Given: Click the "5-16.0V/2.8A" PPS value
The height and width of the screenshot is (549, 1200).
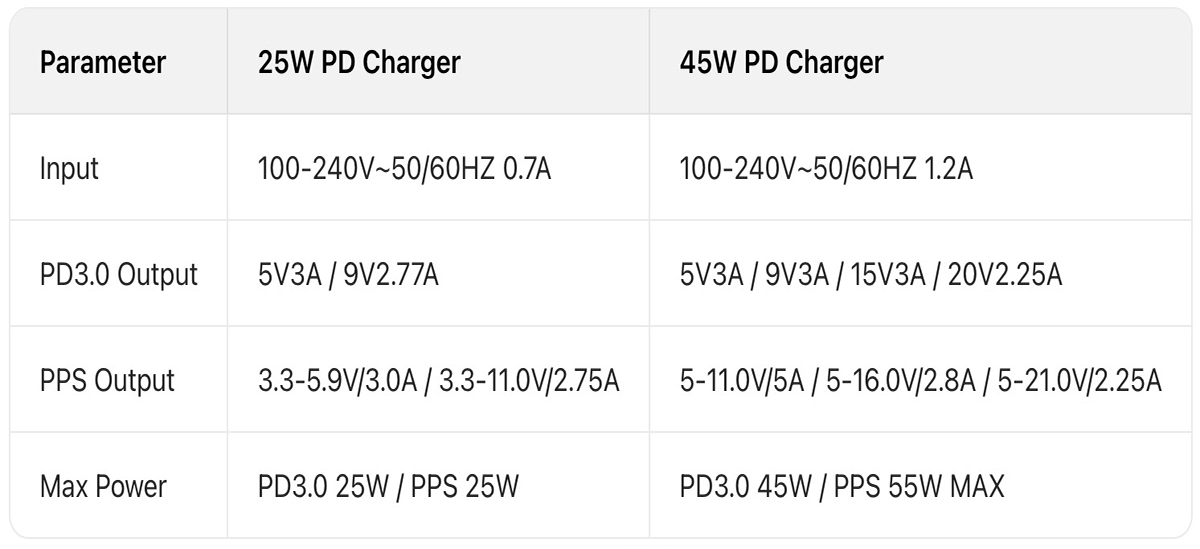Looking at the screenshot, I should [x=900, y=381].
